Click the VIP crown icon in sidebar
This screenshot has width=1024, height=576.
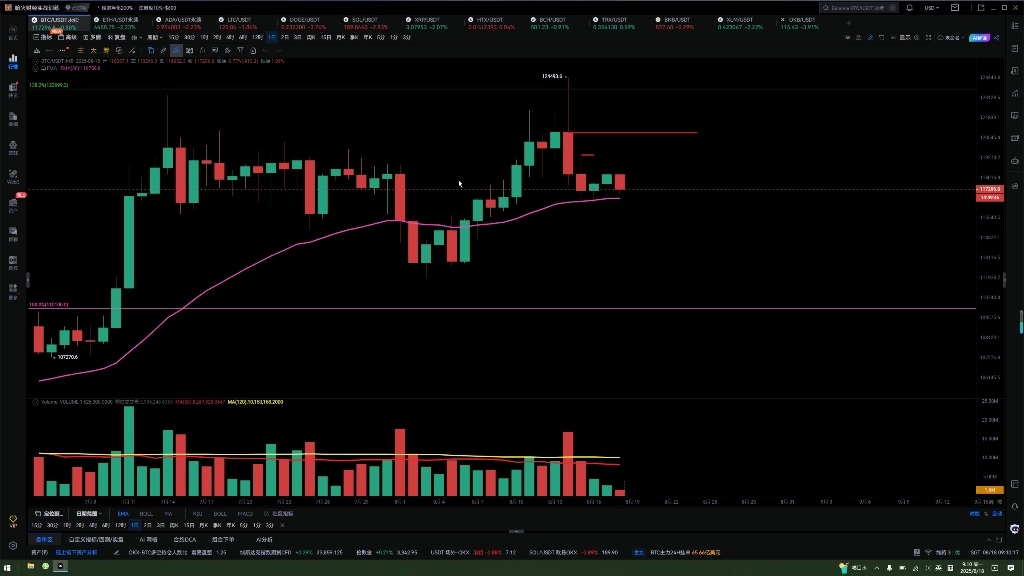(13, 521)
